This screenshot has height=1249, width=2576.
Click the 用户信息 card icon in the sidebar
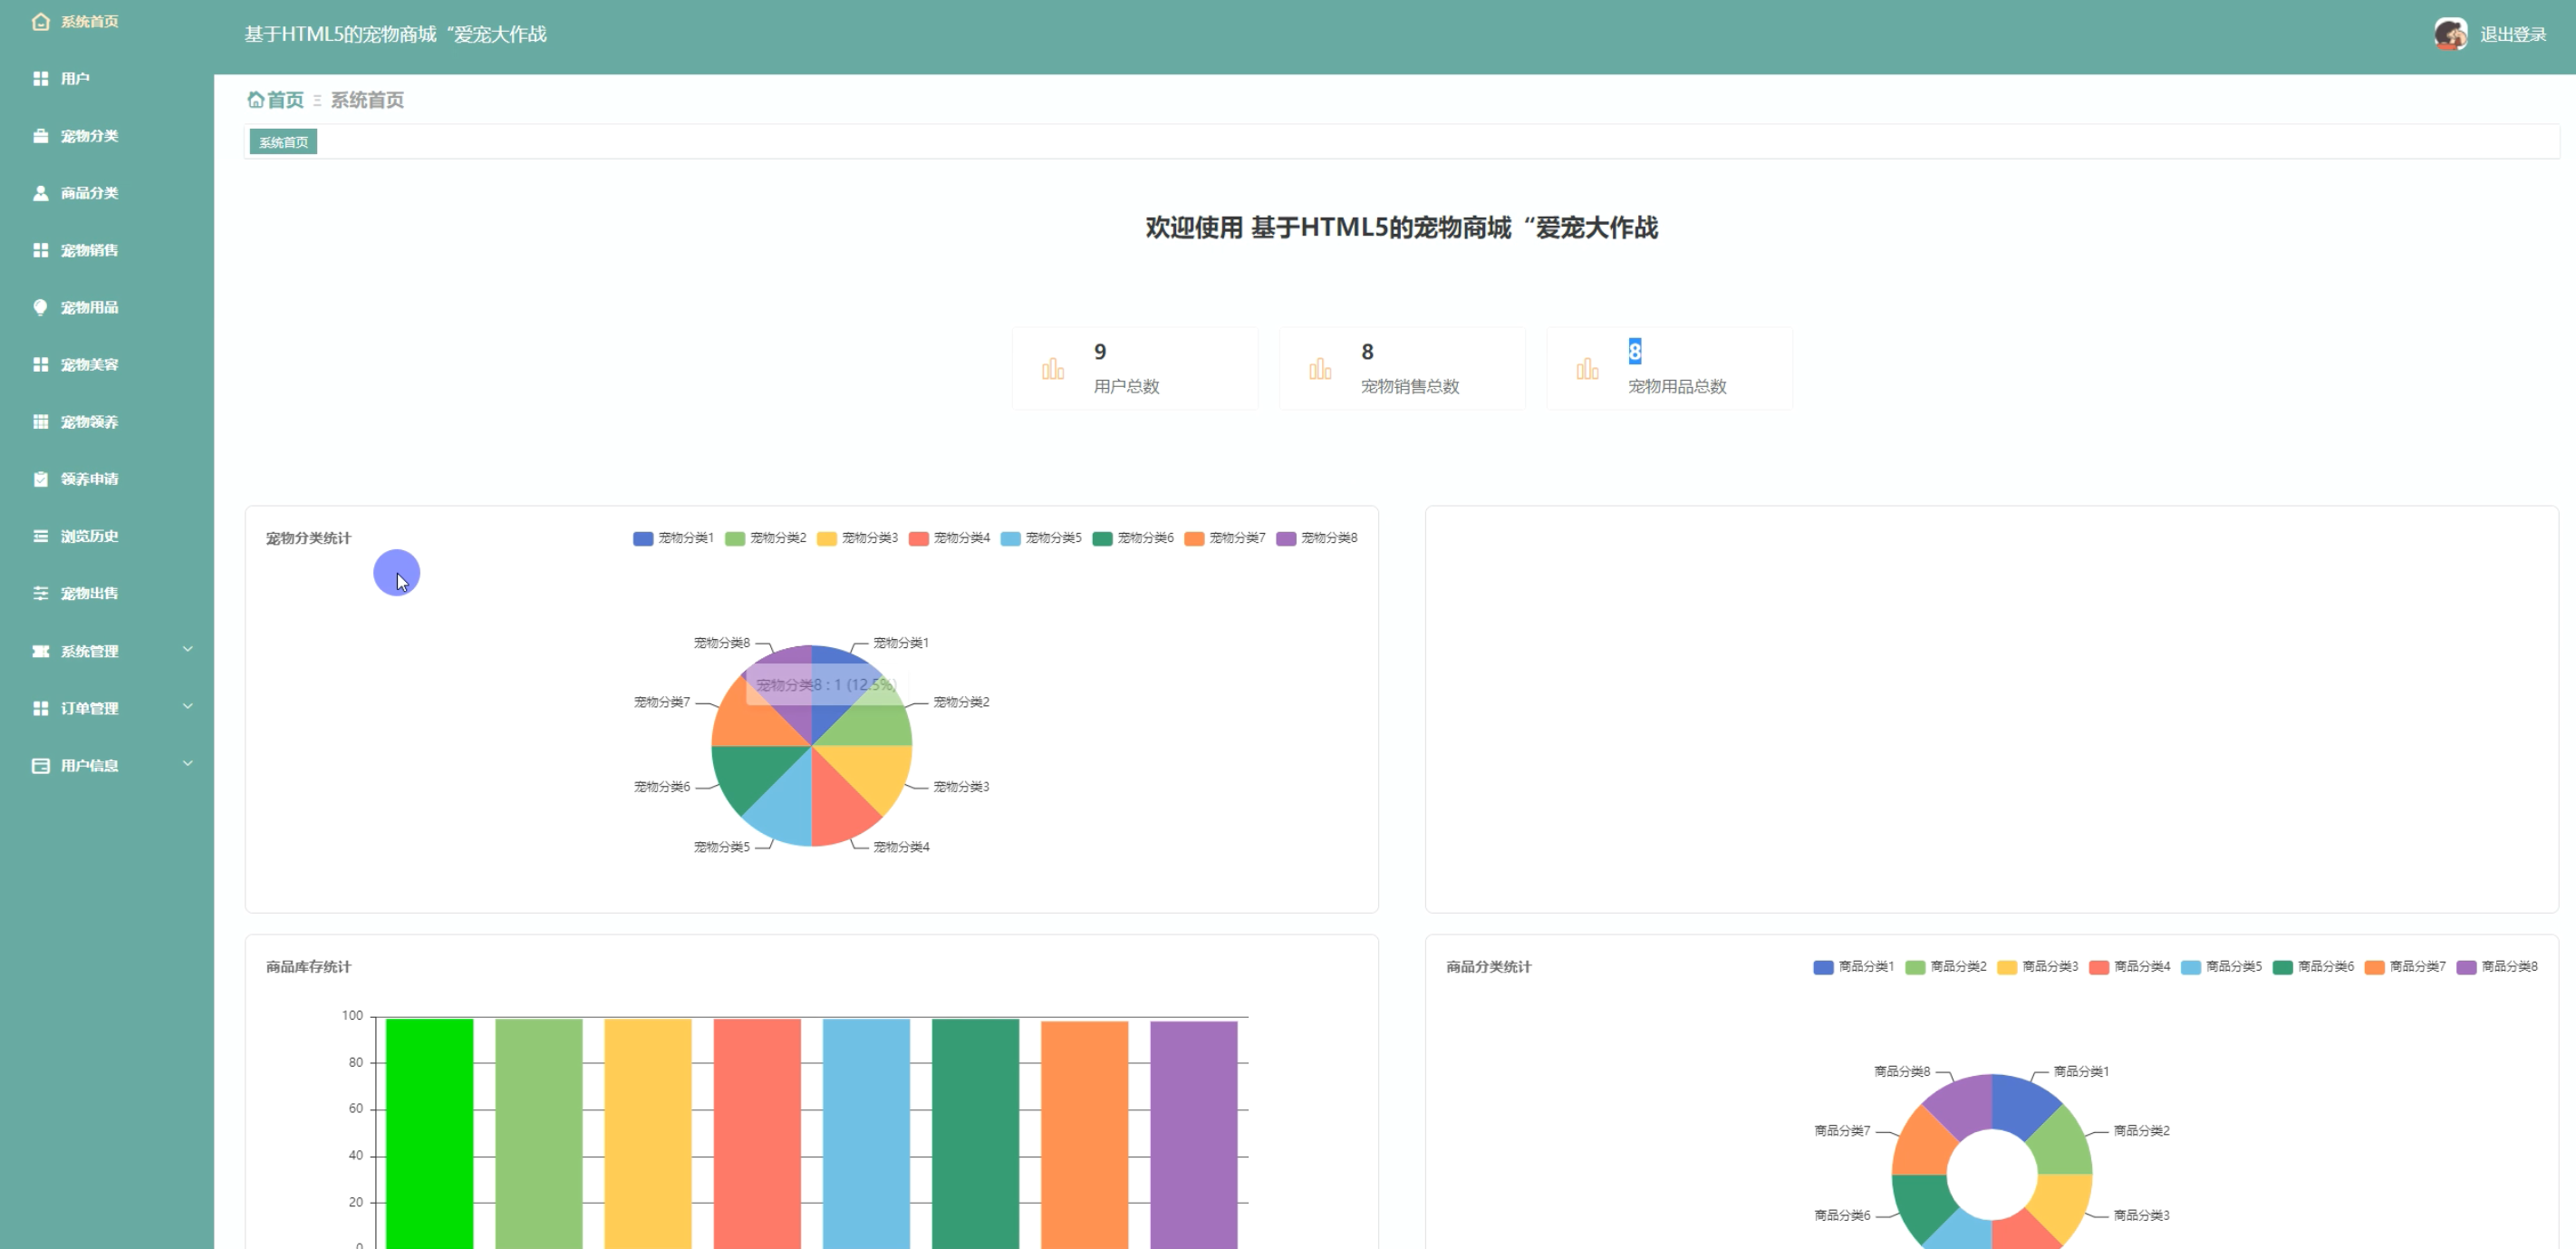(40, 765)
